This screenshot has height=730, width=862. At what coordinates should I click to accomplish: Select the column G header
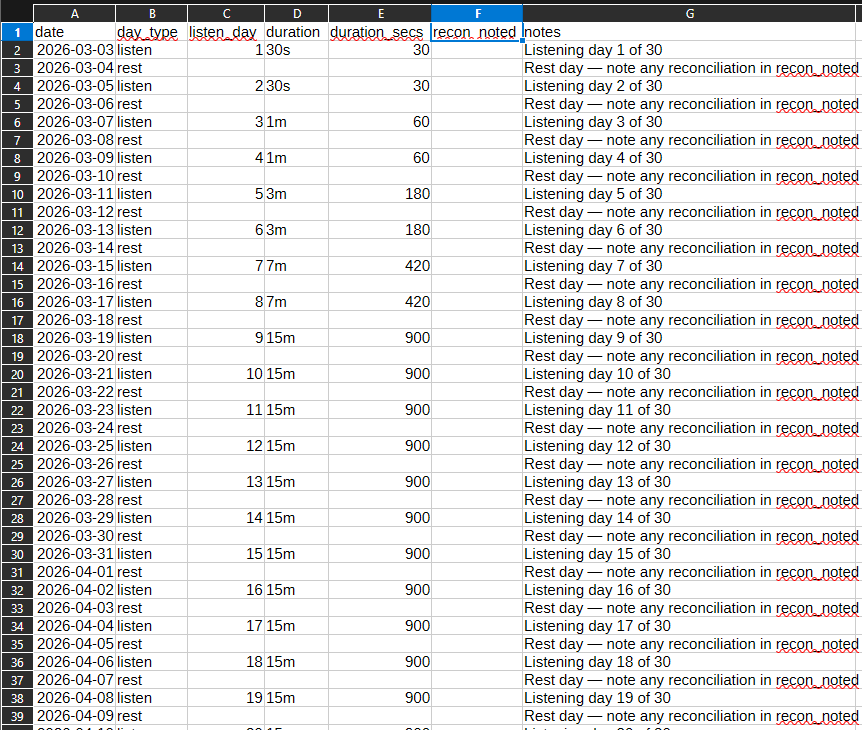pyautogui.click(x=691, y=14)
